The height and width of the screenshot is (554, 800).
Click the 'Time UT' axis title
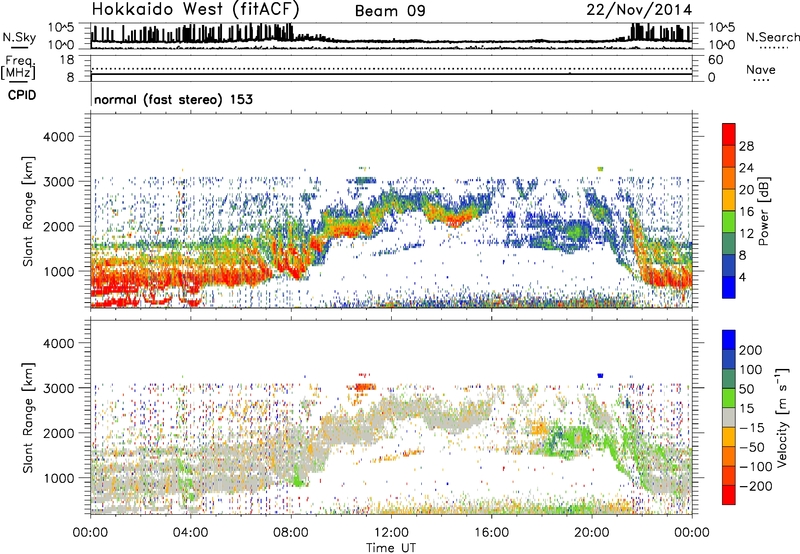391,547
